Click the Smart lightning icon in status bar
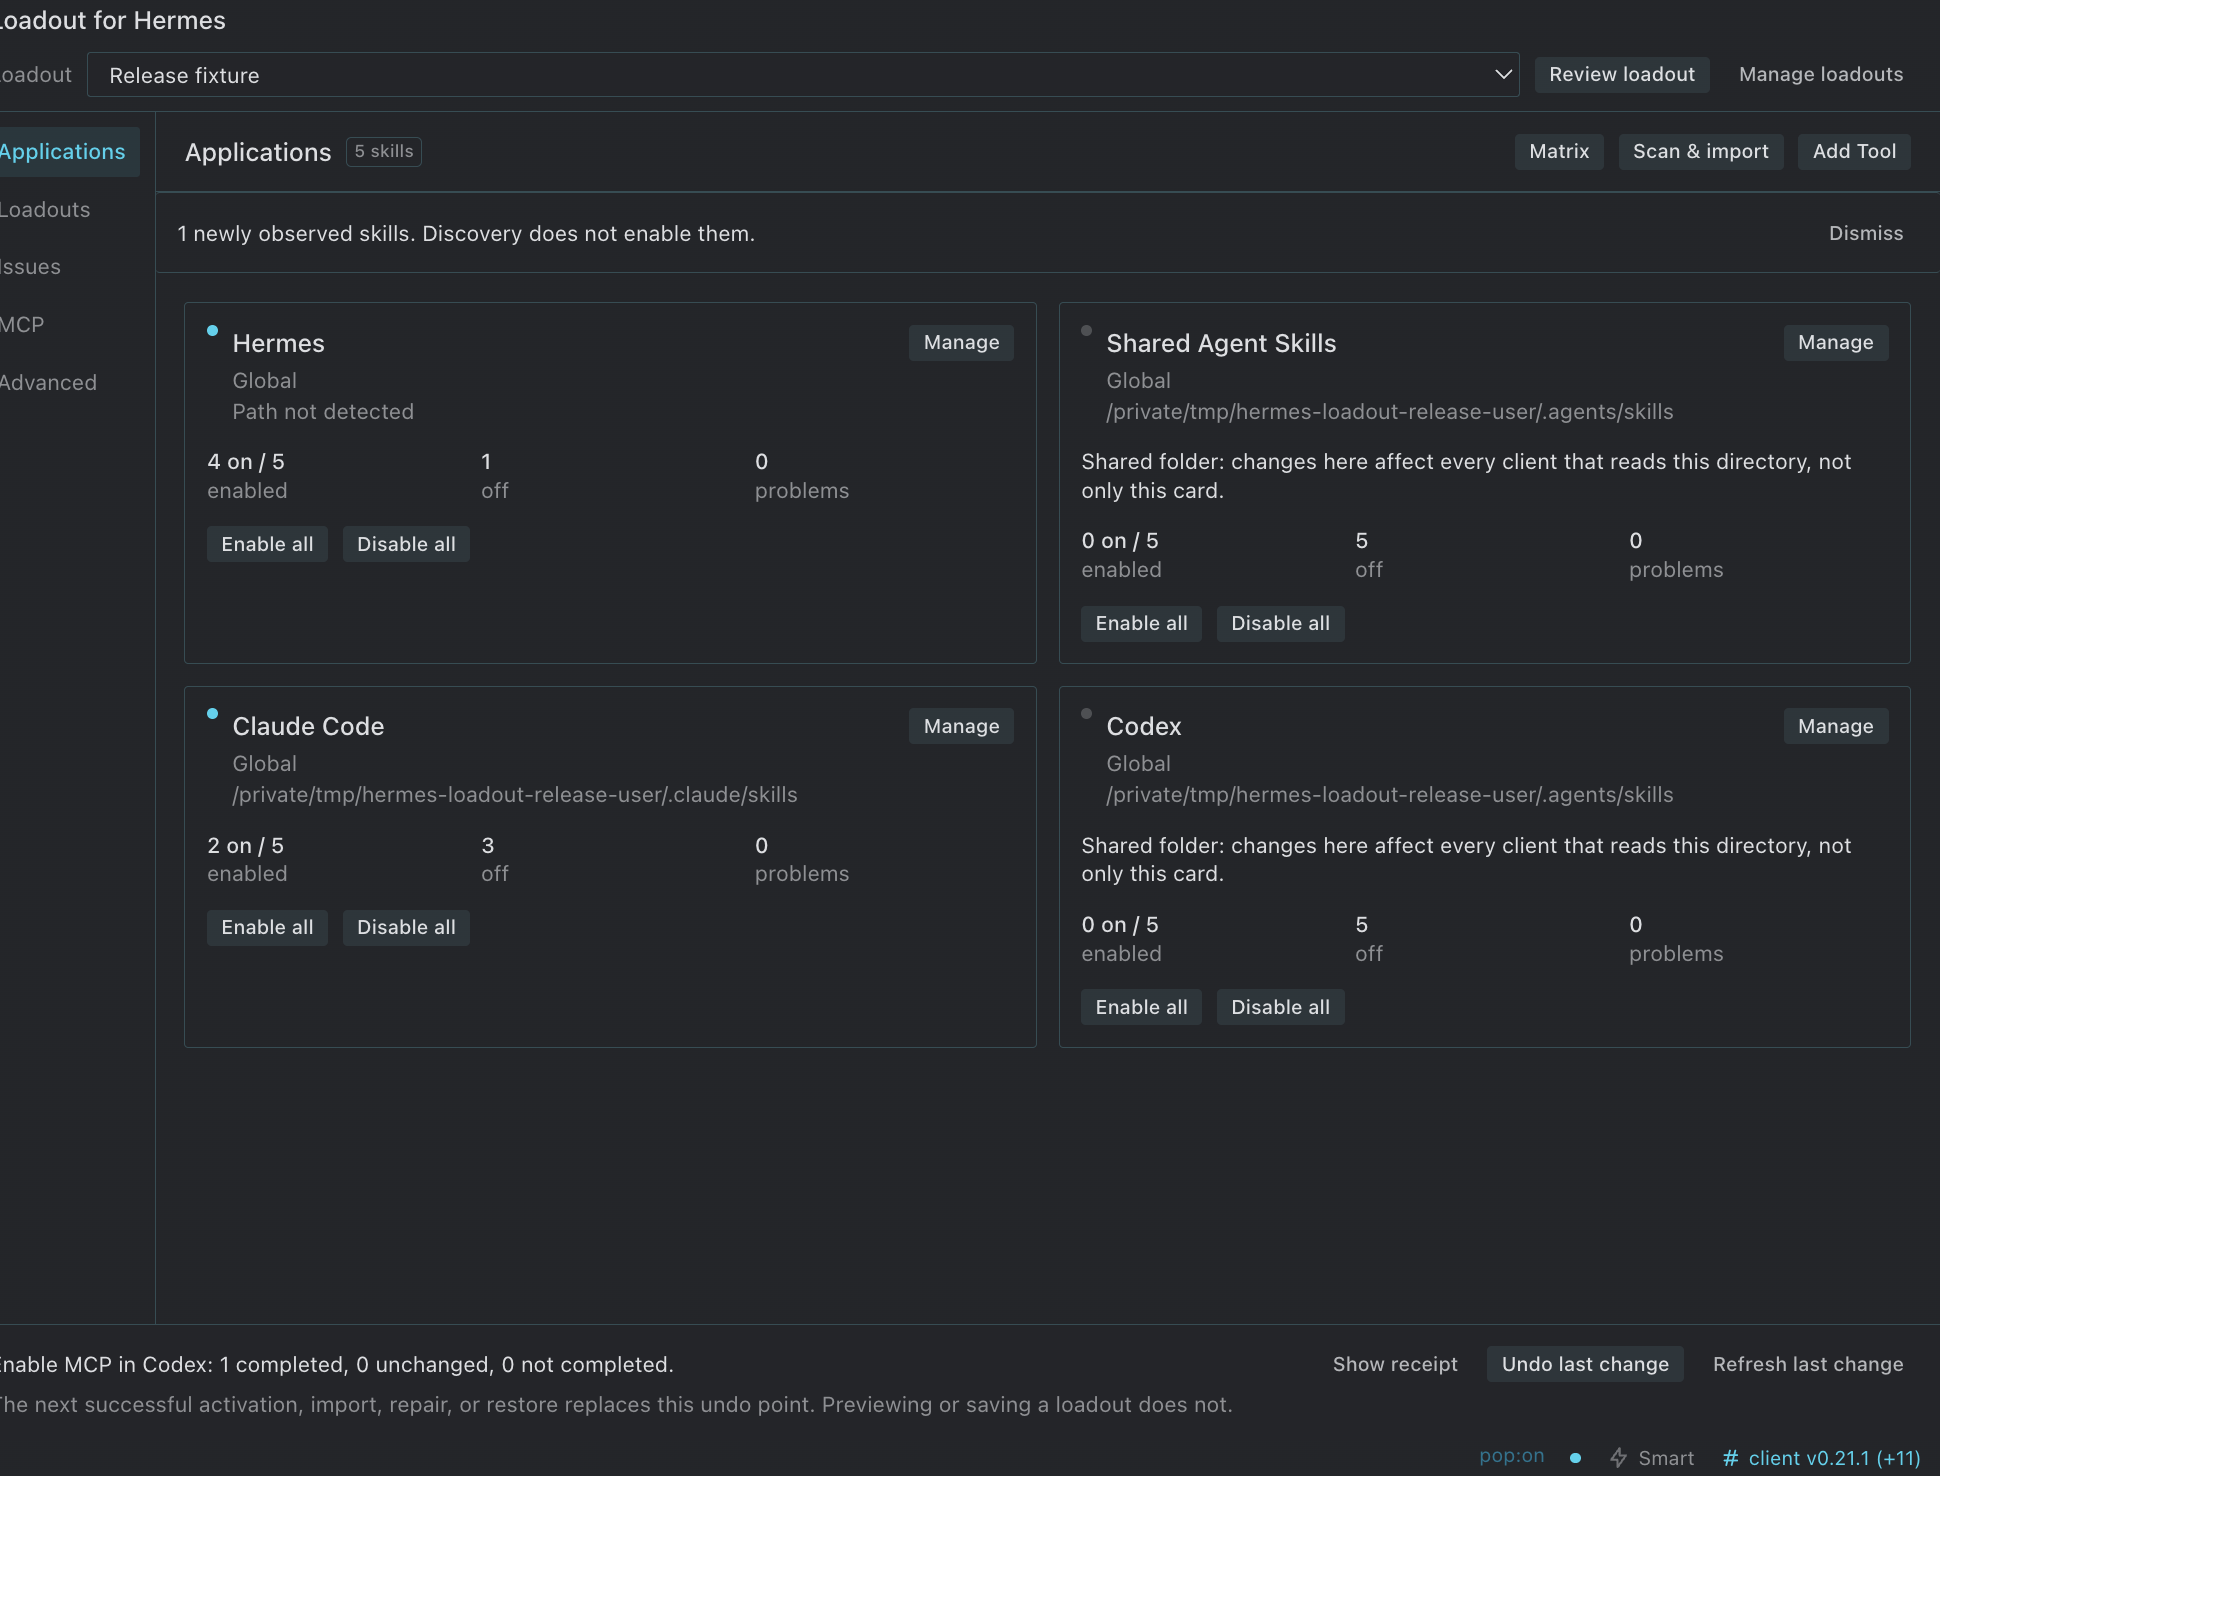The width and height of the screenshot is (2230, 1612). pyautogui.click(x=1619, y=1458)
